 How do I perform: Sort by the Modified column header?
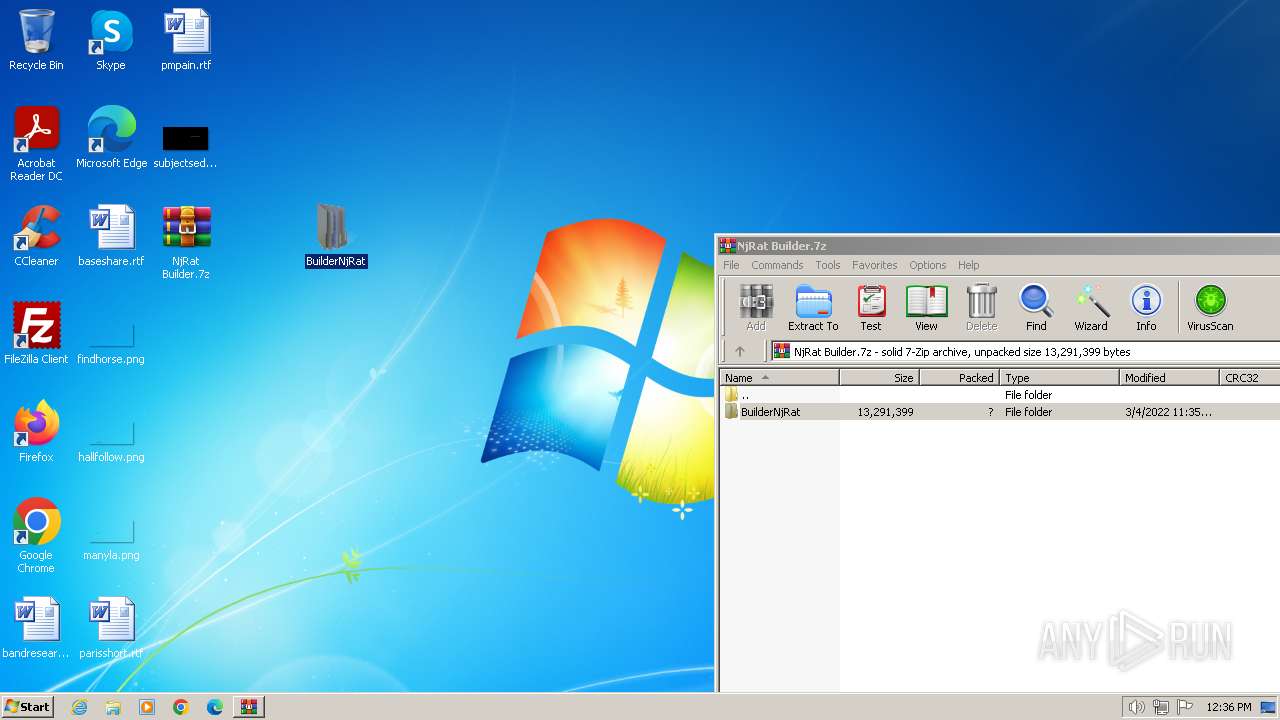(x=1169, y=377)
